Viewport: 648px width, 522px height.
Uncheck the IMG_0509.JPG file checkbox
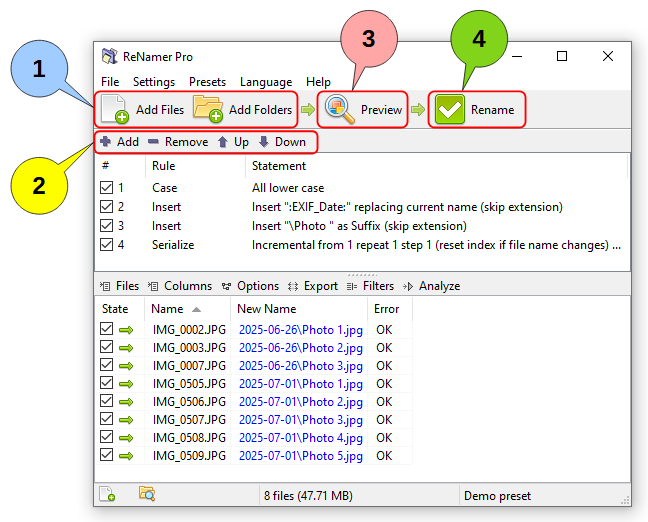[107, 455]
